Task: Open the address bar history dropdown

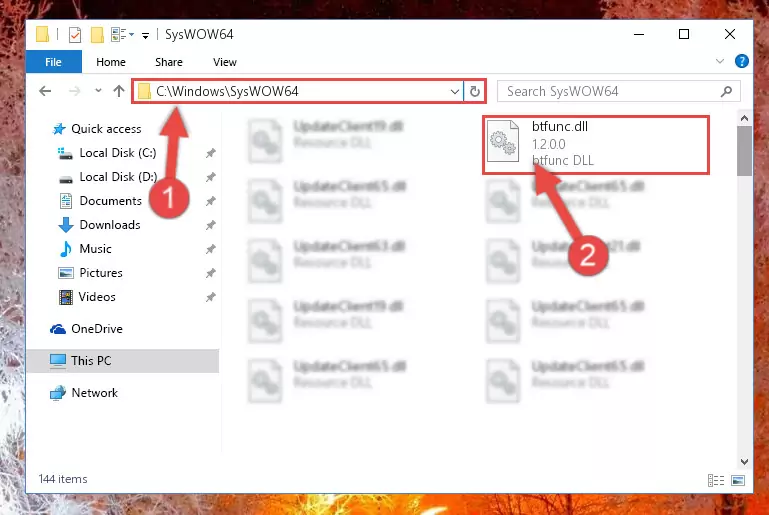Action: [455, 91]
